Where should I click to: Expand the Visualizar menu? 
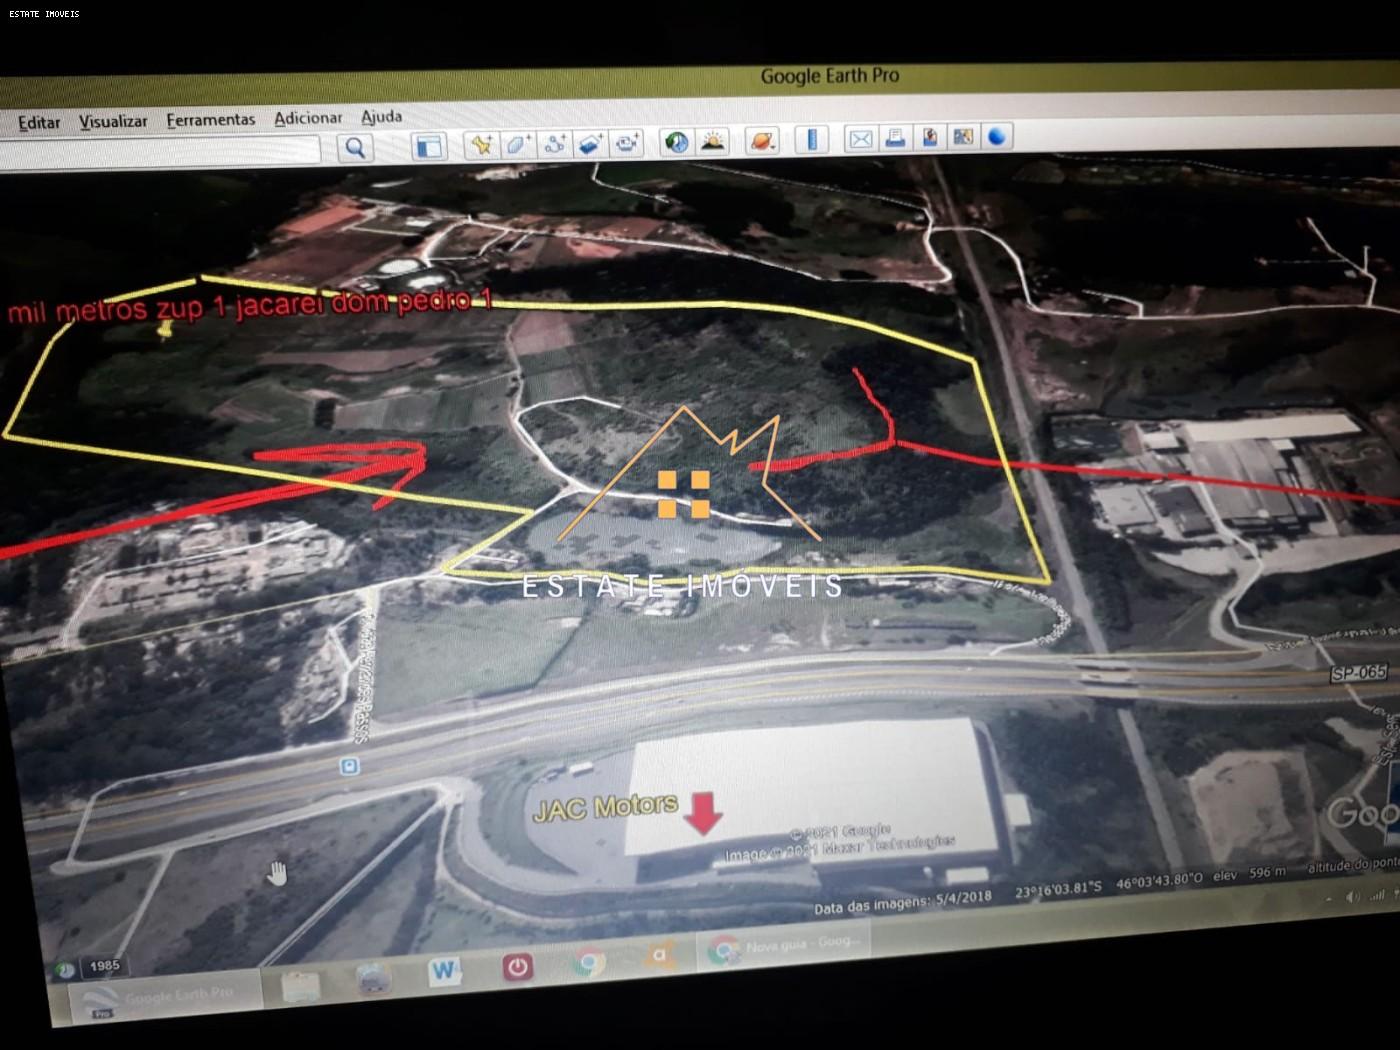click(113, 122)
